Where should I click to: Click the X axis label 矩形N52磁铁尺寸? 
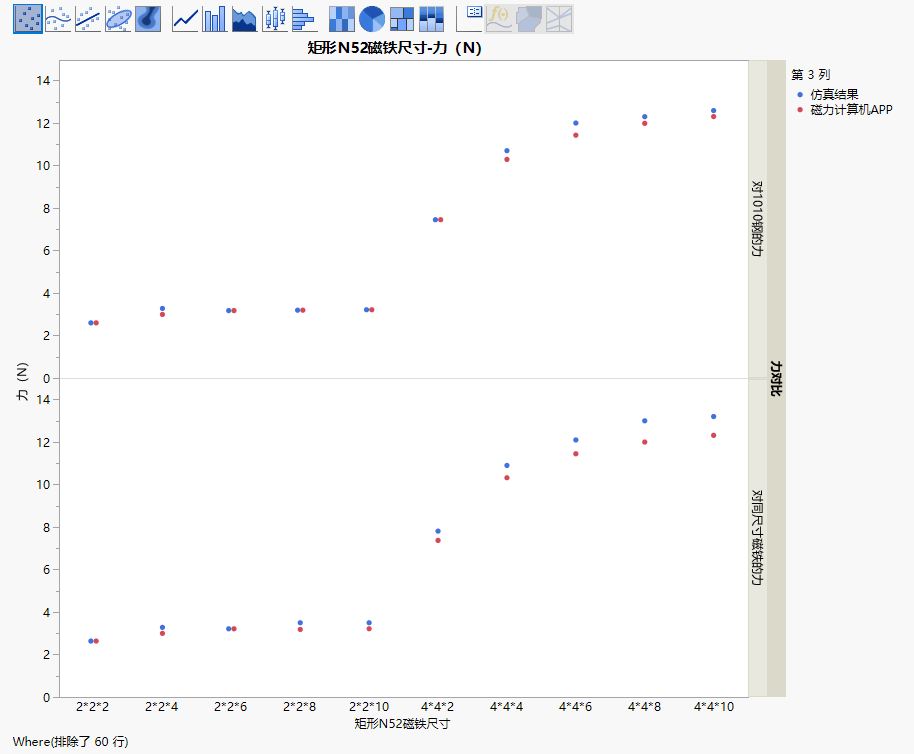[x=402, y=722]
